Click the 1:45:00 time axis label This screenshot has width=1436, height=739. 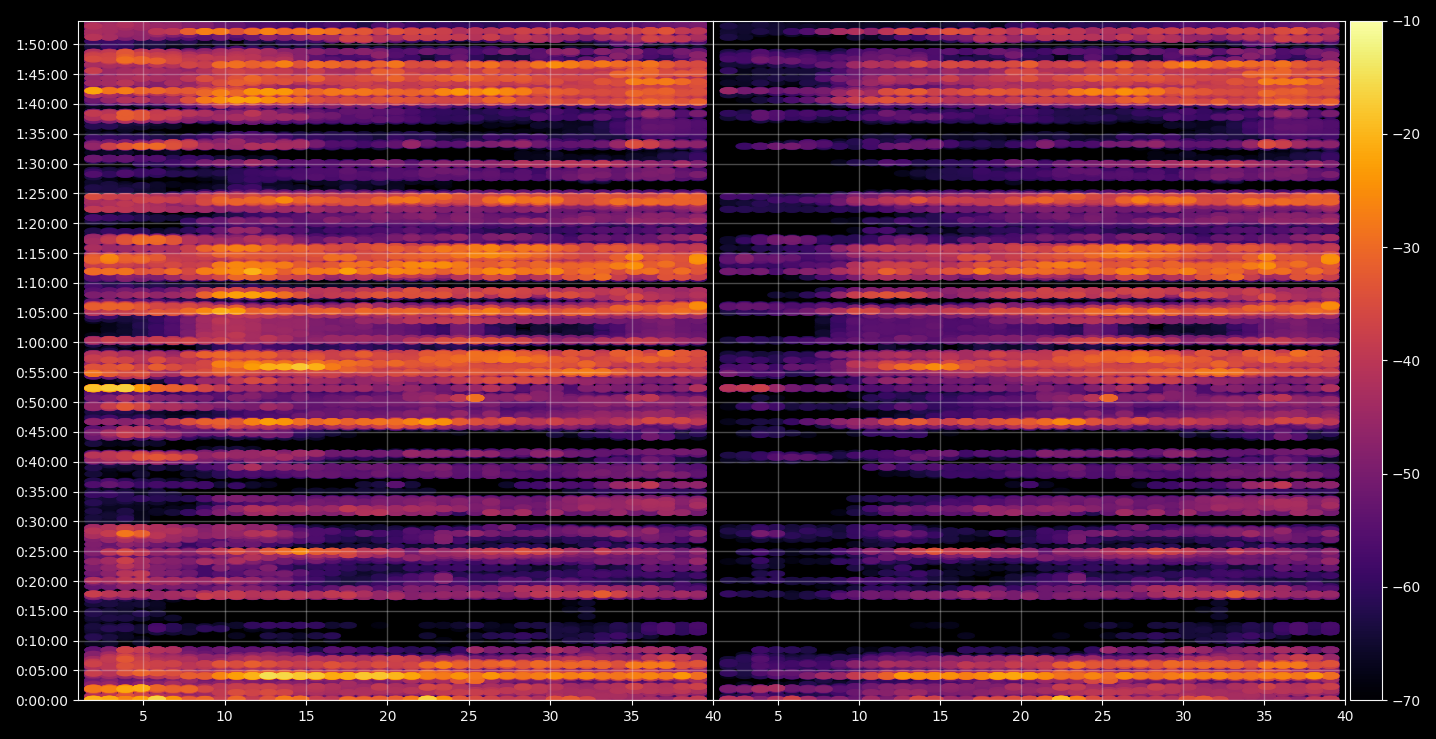(42, 75)
